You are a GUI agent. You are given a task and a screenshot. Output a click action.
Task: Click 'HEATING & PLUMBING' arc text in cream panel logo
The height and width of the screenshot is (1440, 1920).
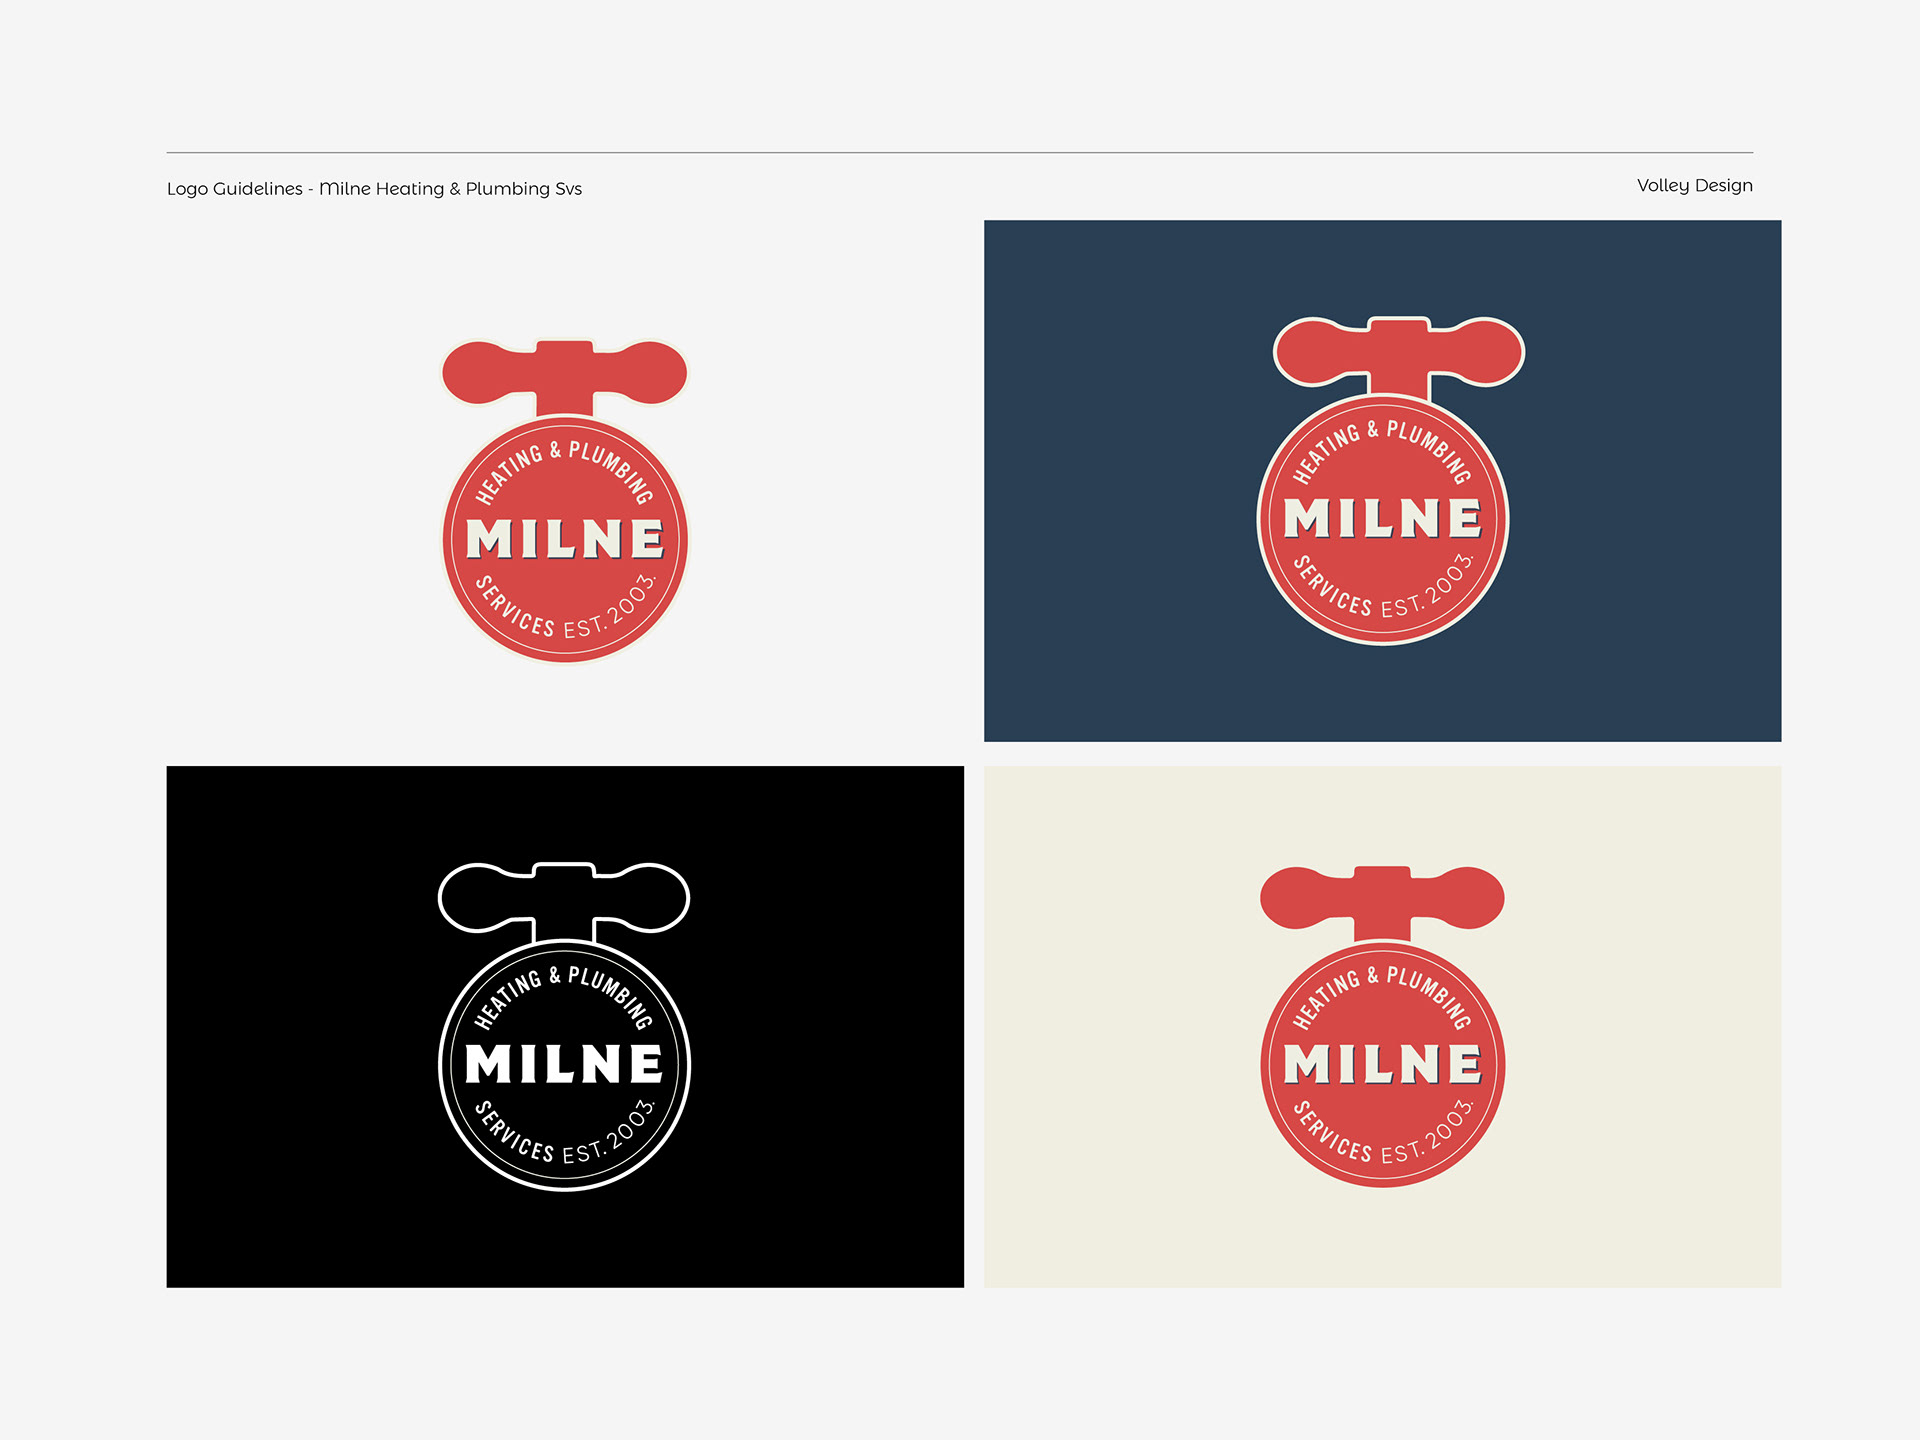[x=1383, y=998]
